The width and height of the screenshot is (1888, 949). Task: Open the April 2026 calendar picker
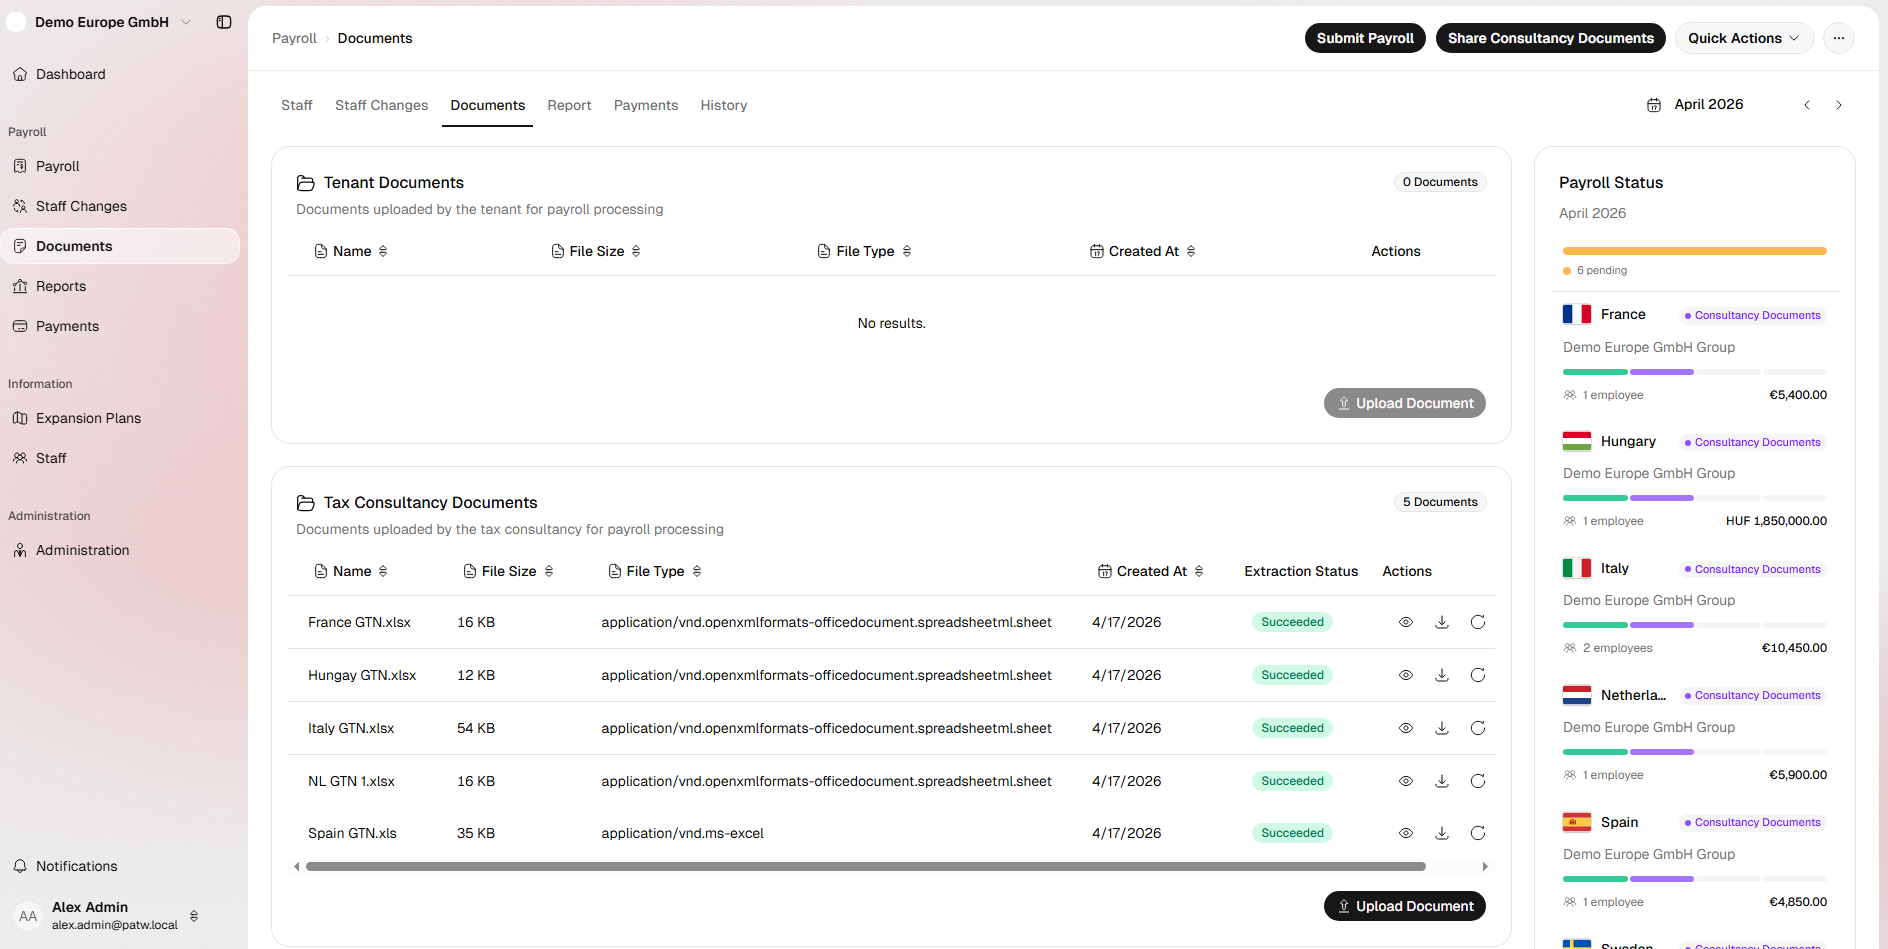point(1695,105)
